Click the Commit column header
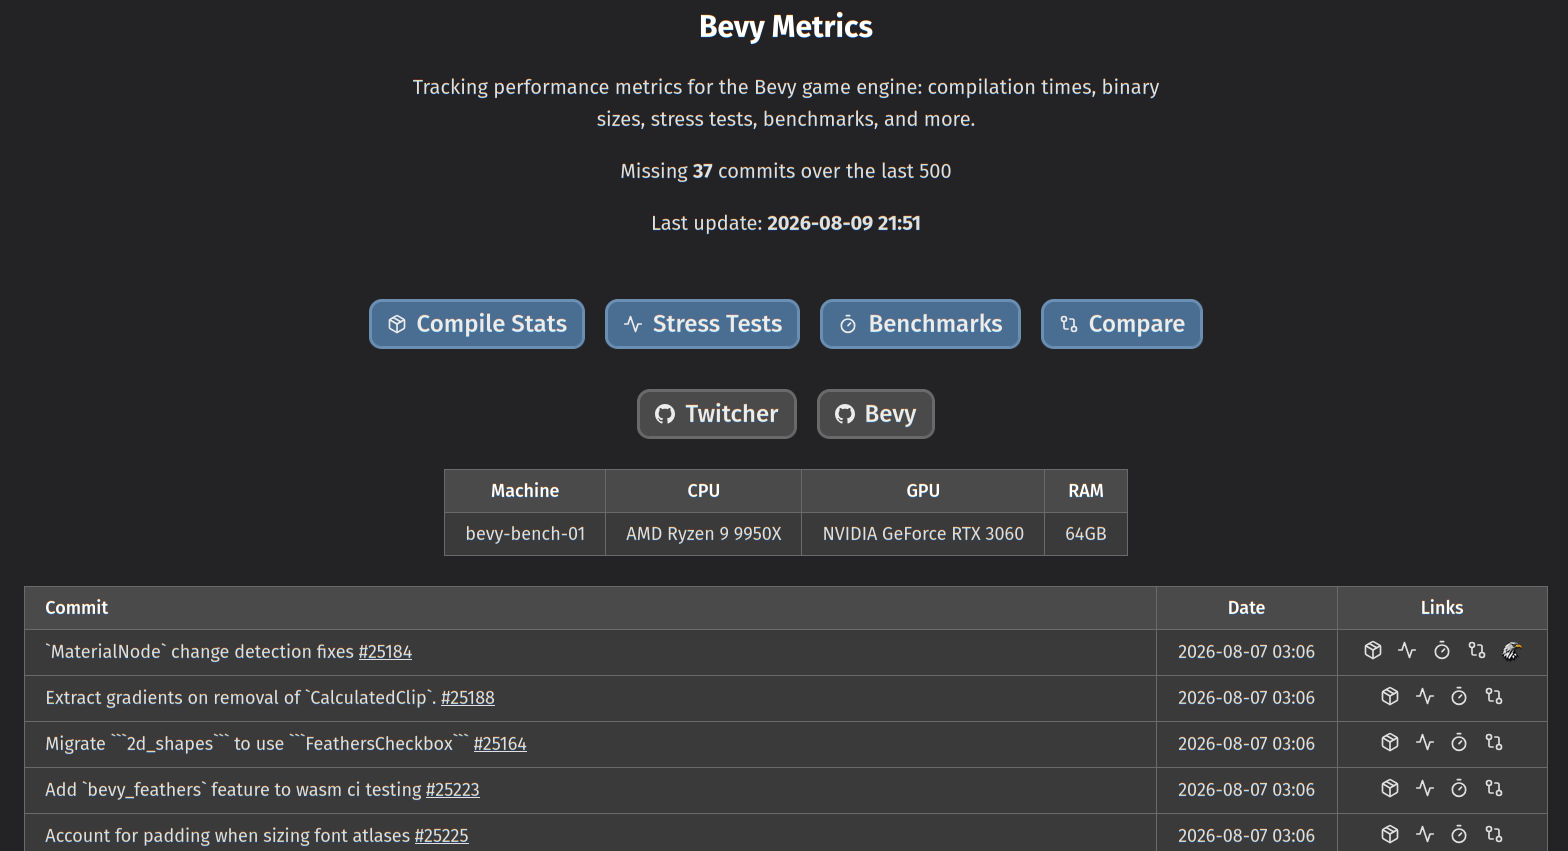Image resolution: width=1568 pixels, height=851 pixels. [x=591, y=608]
